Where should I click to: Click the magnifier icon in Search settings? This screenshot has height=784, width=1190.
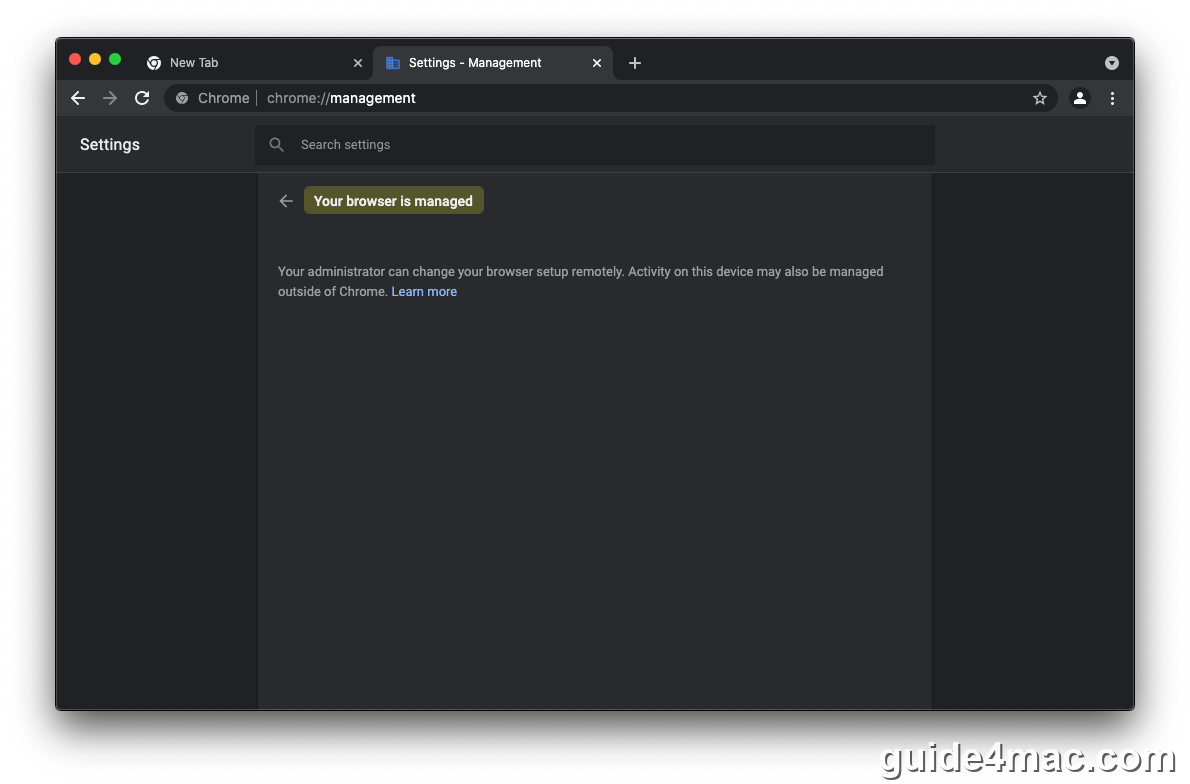pos(276,144)
